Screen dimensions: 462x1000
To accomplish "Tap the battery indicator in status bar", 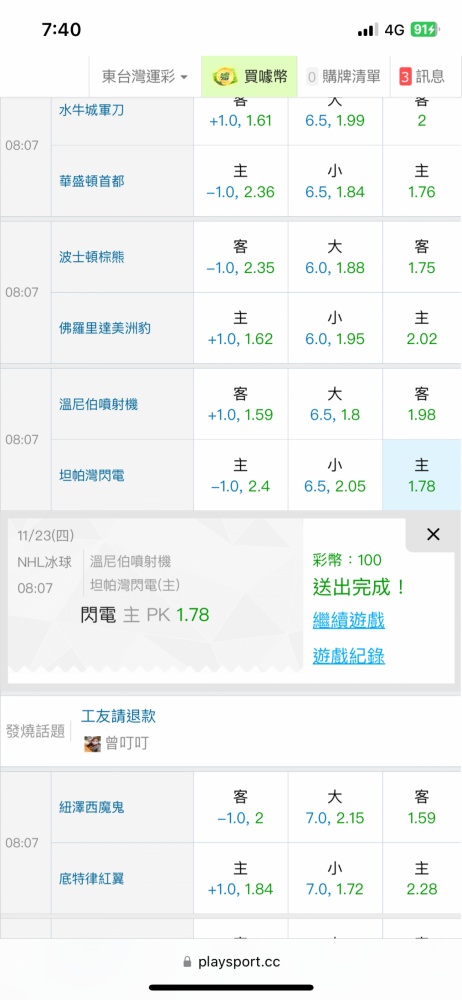I will point(424,30).
